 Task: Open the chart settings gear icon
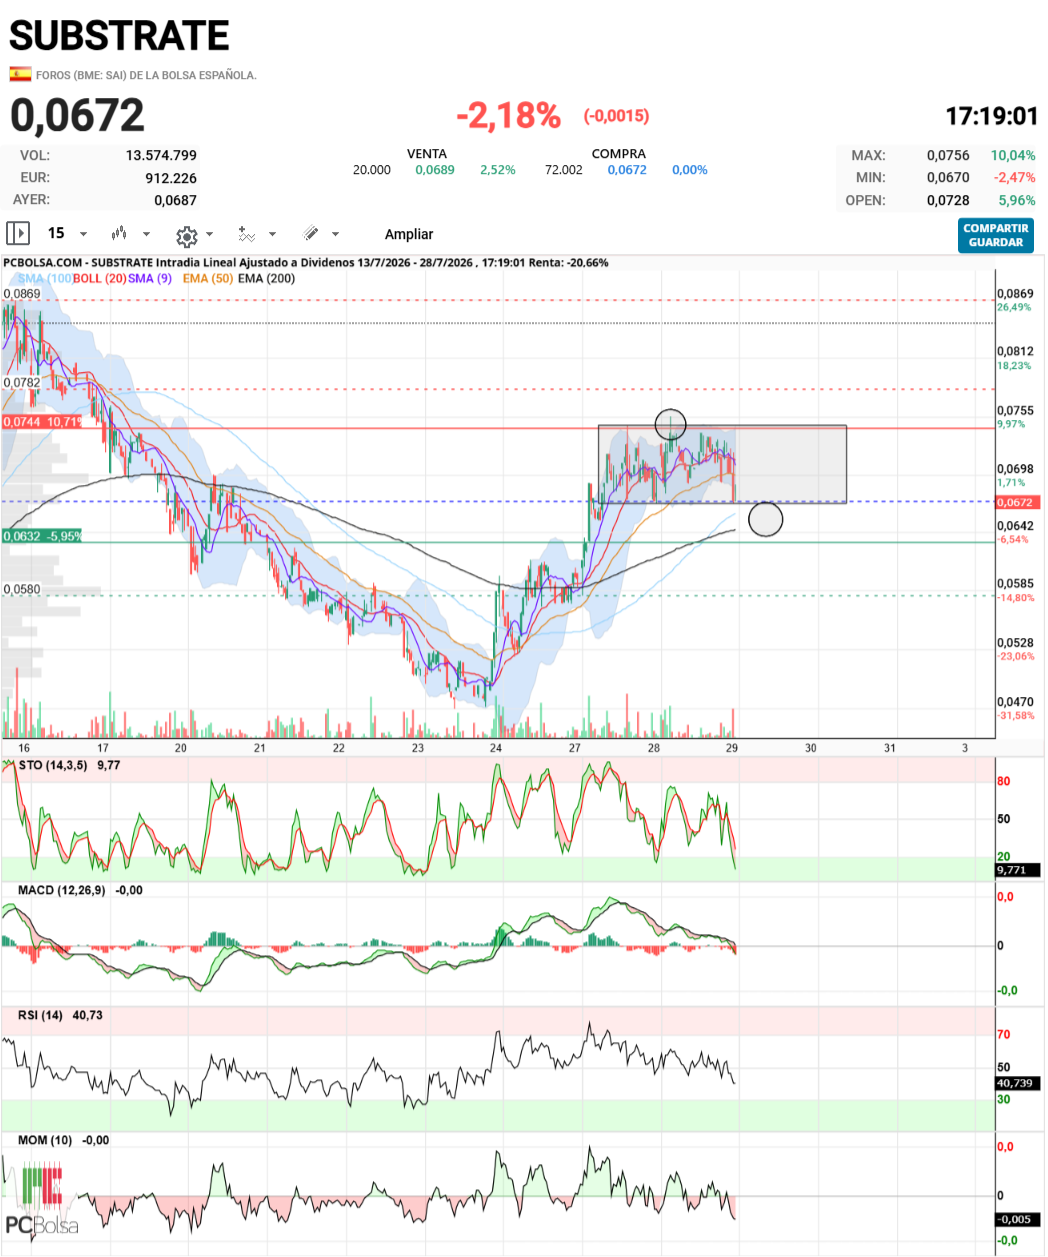(x=186, y=236)
